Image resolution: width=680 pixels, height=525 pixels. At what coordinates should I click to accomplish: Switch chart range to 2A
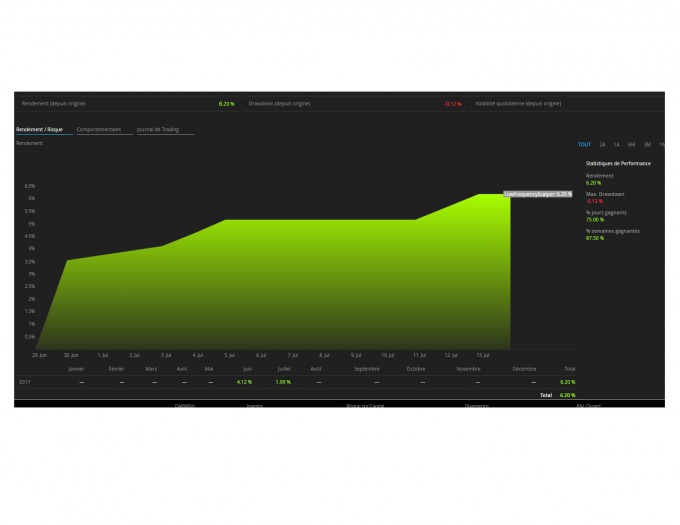[x=602, y=144]
